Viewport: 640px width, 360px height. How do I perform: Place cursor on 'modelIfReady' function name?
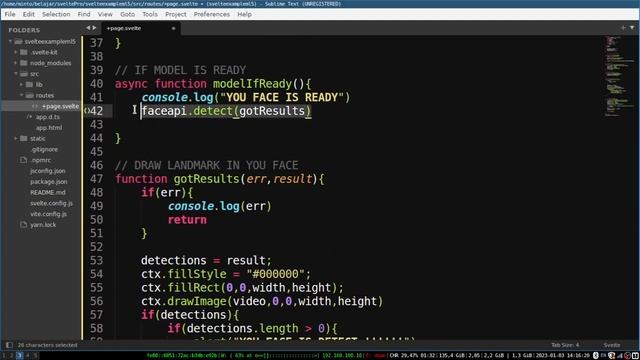coord(252,84)
